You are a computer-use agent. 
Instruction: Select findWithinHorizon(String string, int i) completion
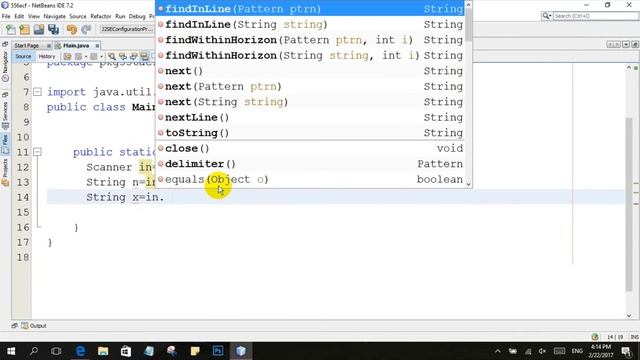tap(310, 56)
